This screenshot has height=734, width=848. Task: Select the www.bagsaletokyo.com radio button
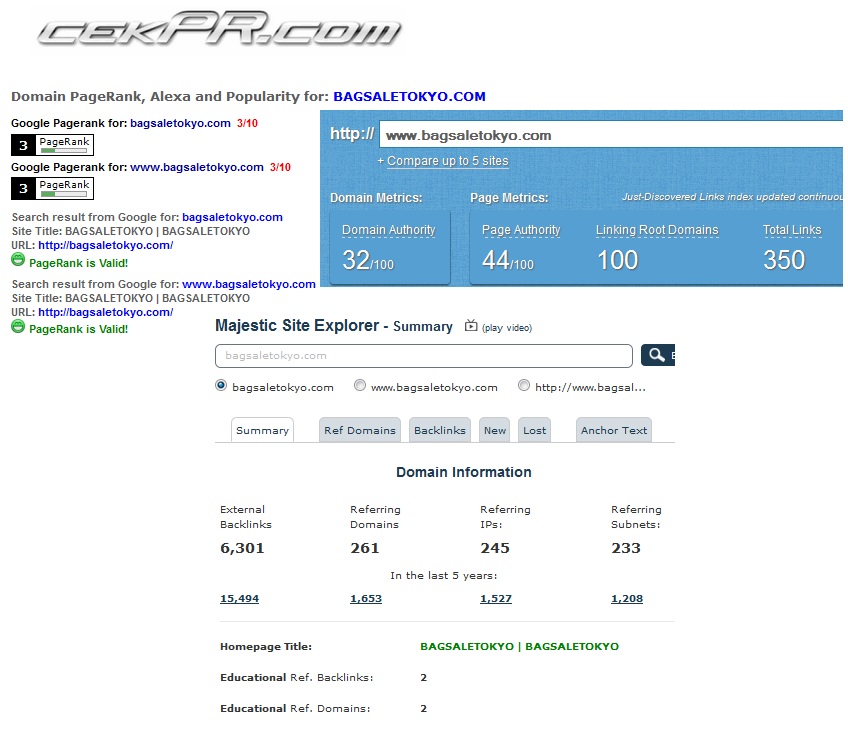[x=360, y=386]
